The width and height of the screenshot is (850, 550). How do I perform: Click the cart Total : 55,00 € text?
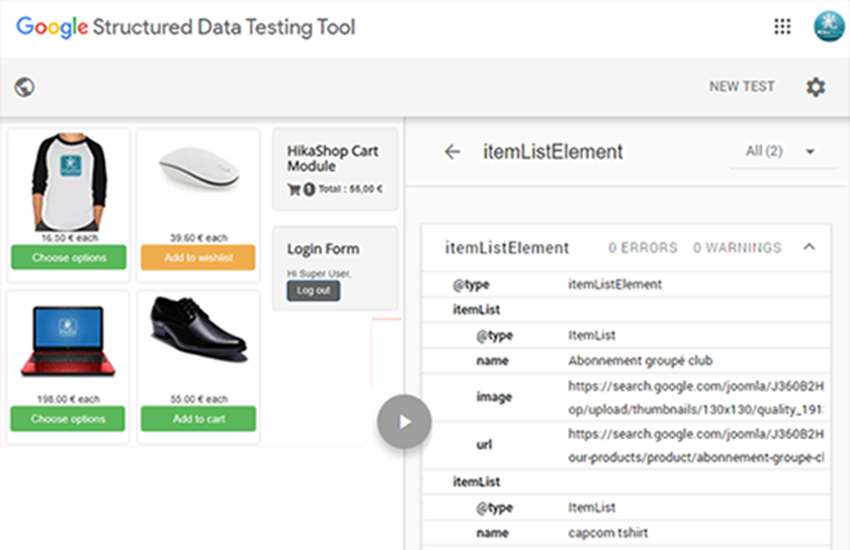point(350,189)
